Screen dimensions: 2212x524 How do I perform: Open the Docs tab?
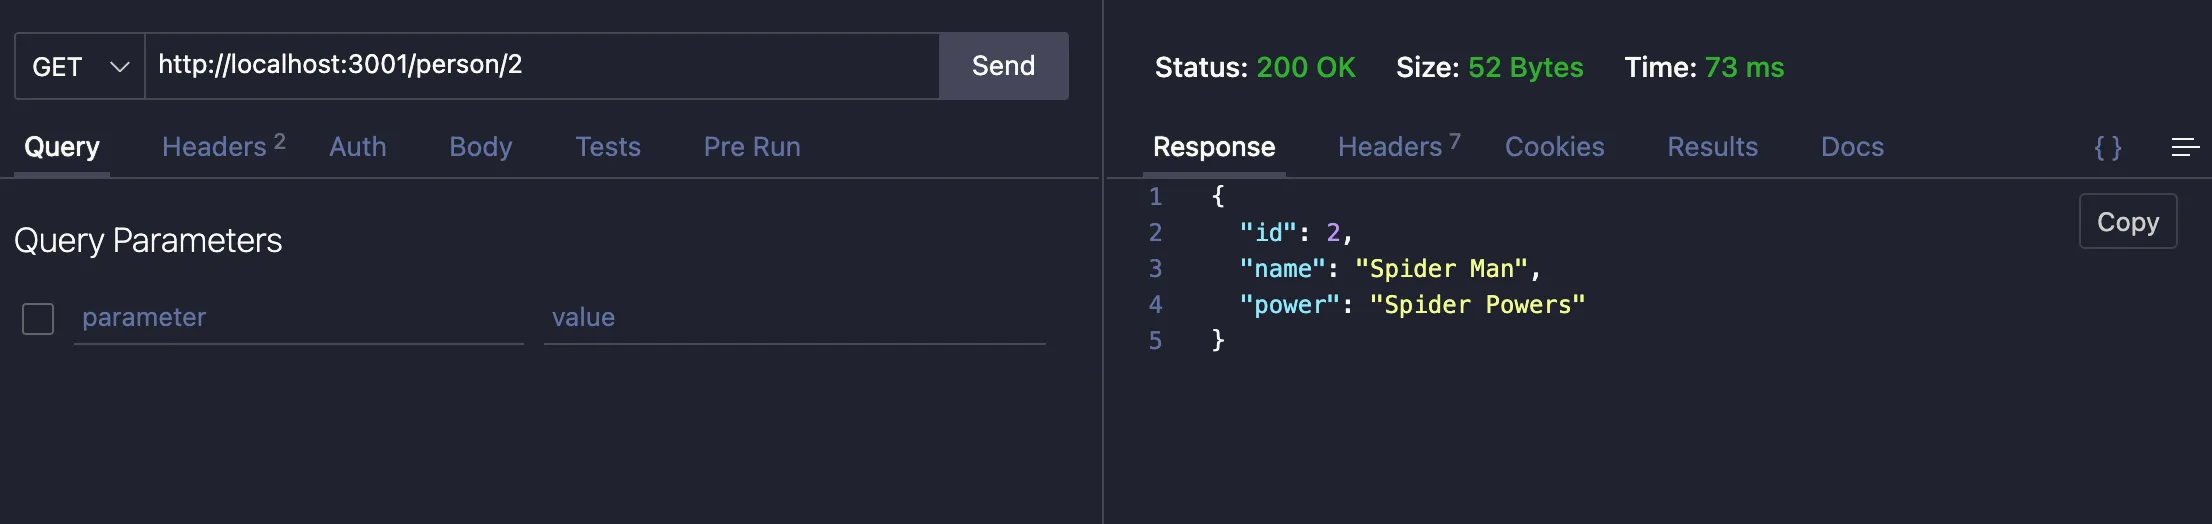click(1851, 147)
